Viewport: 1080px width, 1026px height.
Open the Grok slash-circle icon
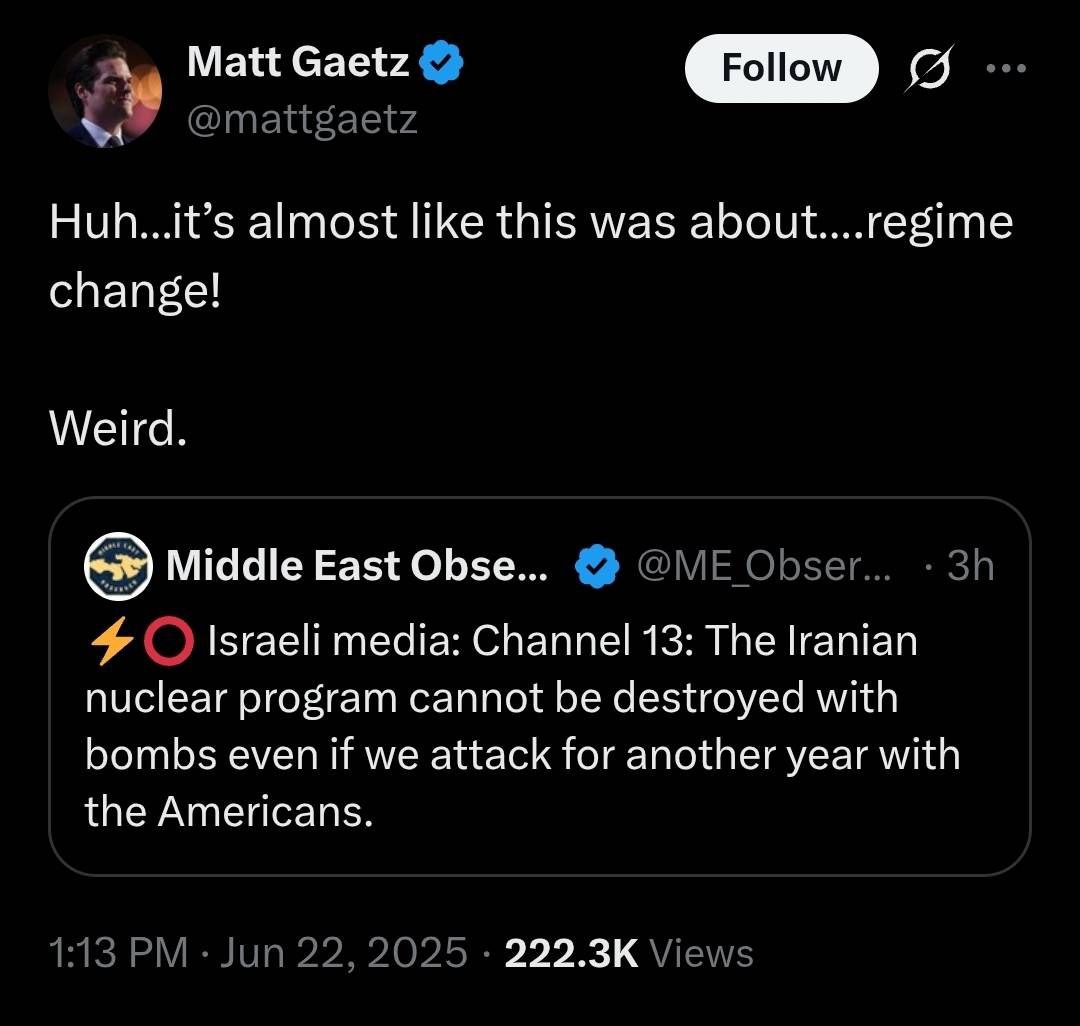[x=929, y=69]
